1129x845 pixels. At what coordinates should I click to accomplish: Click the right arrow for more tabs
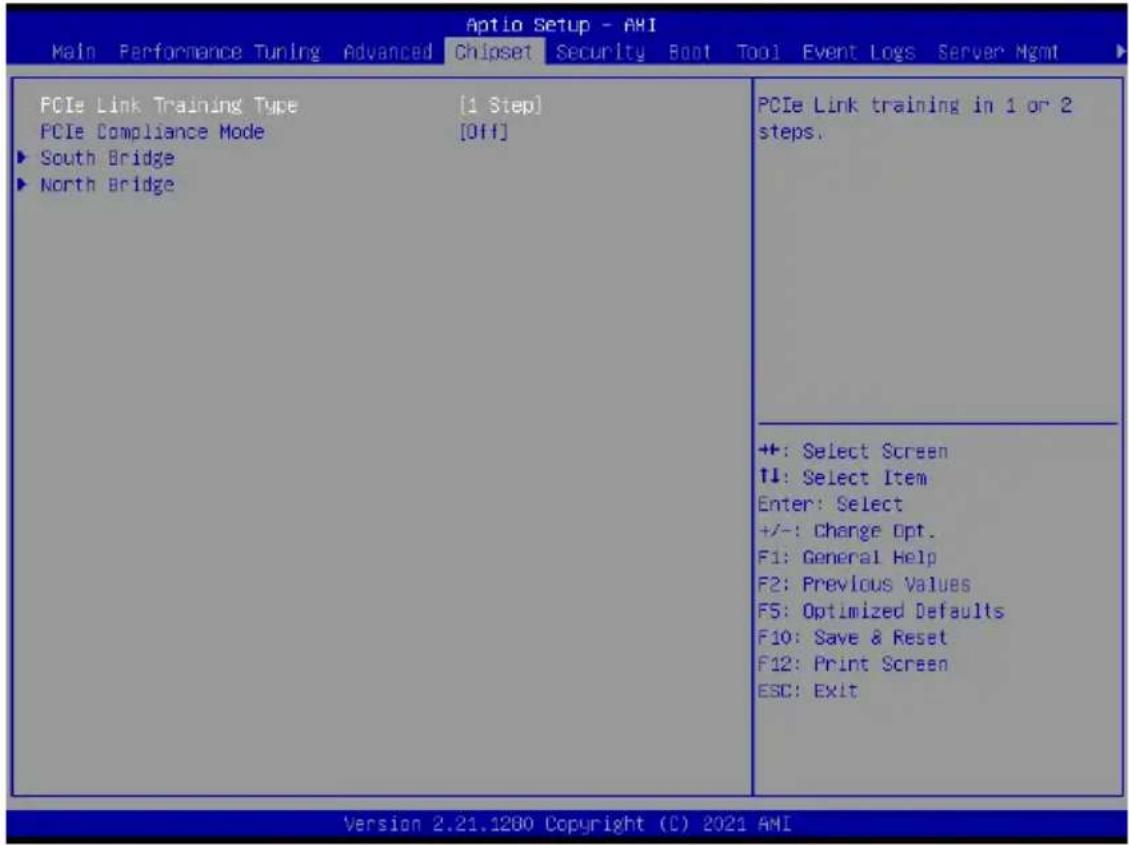pyautogui.click(x=1120, y=53)
